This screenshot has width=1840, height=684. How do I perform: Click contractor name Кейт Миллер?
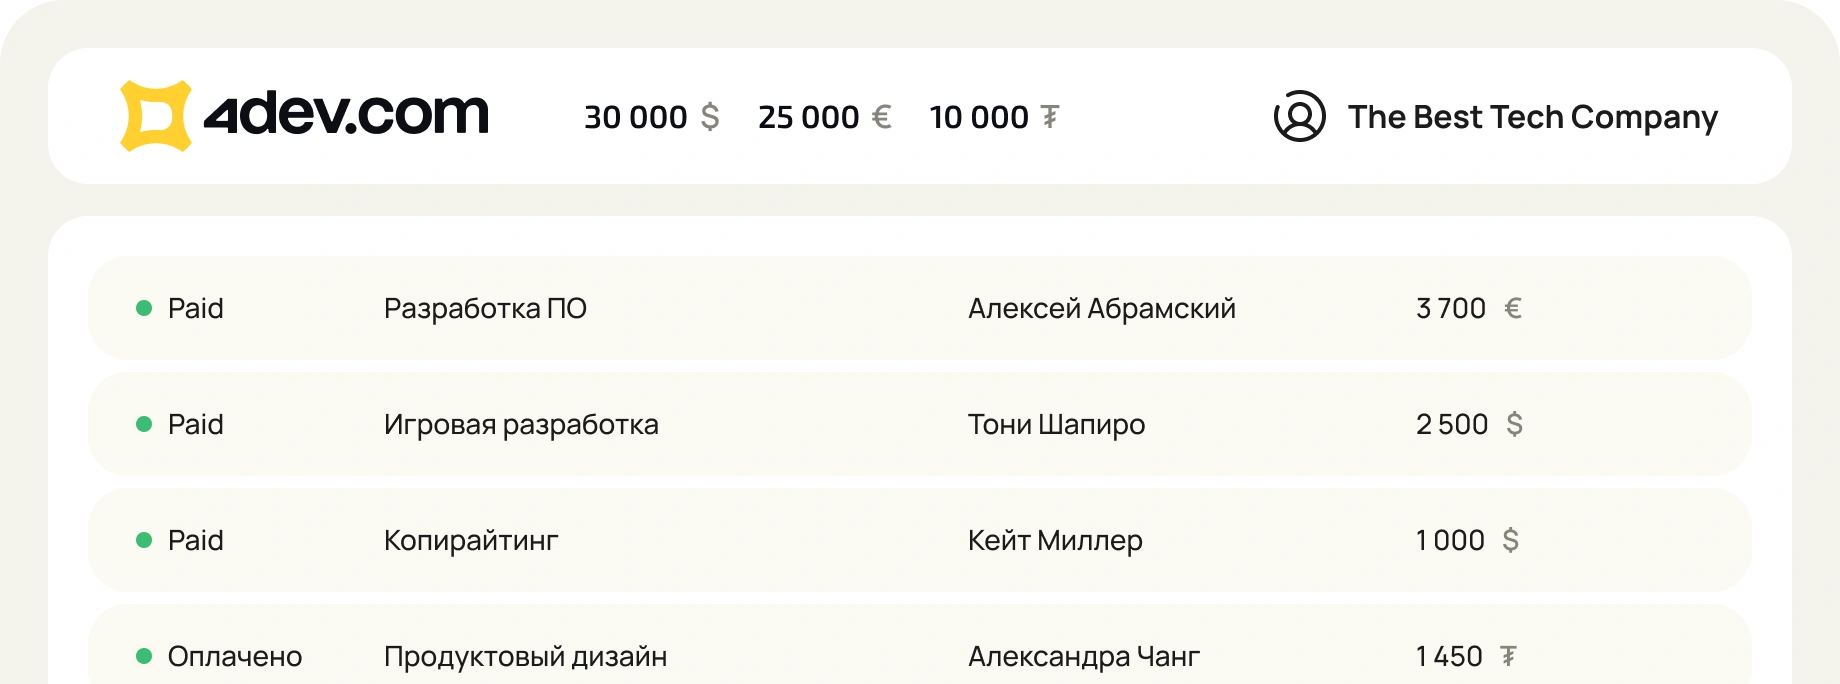point(1055,540)
